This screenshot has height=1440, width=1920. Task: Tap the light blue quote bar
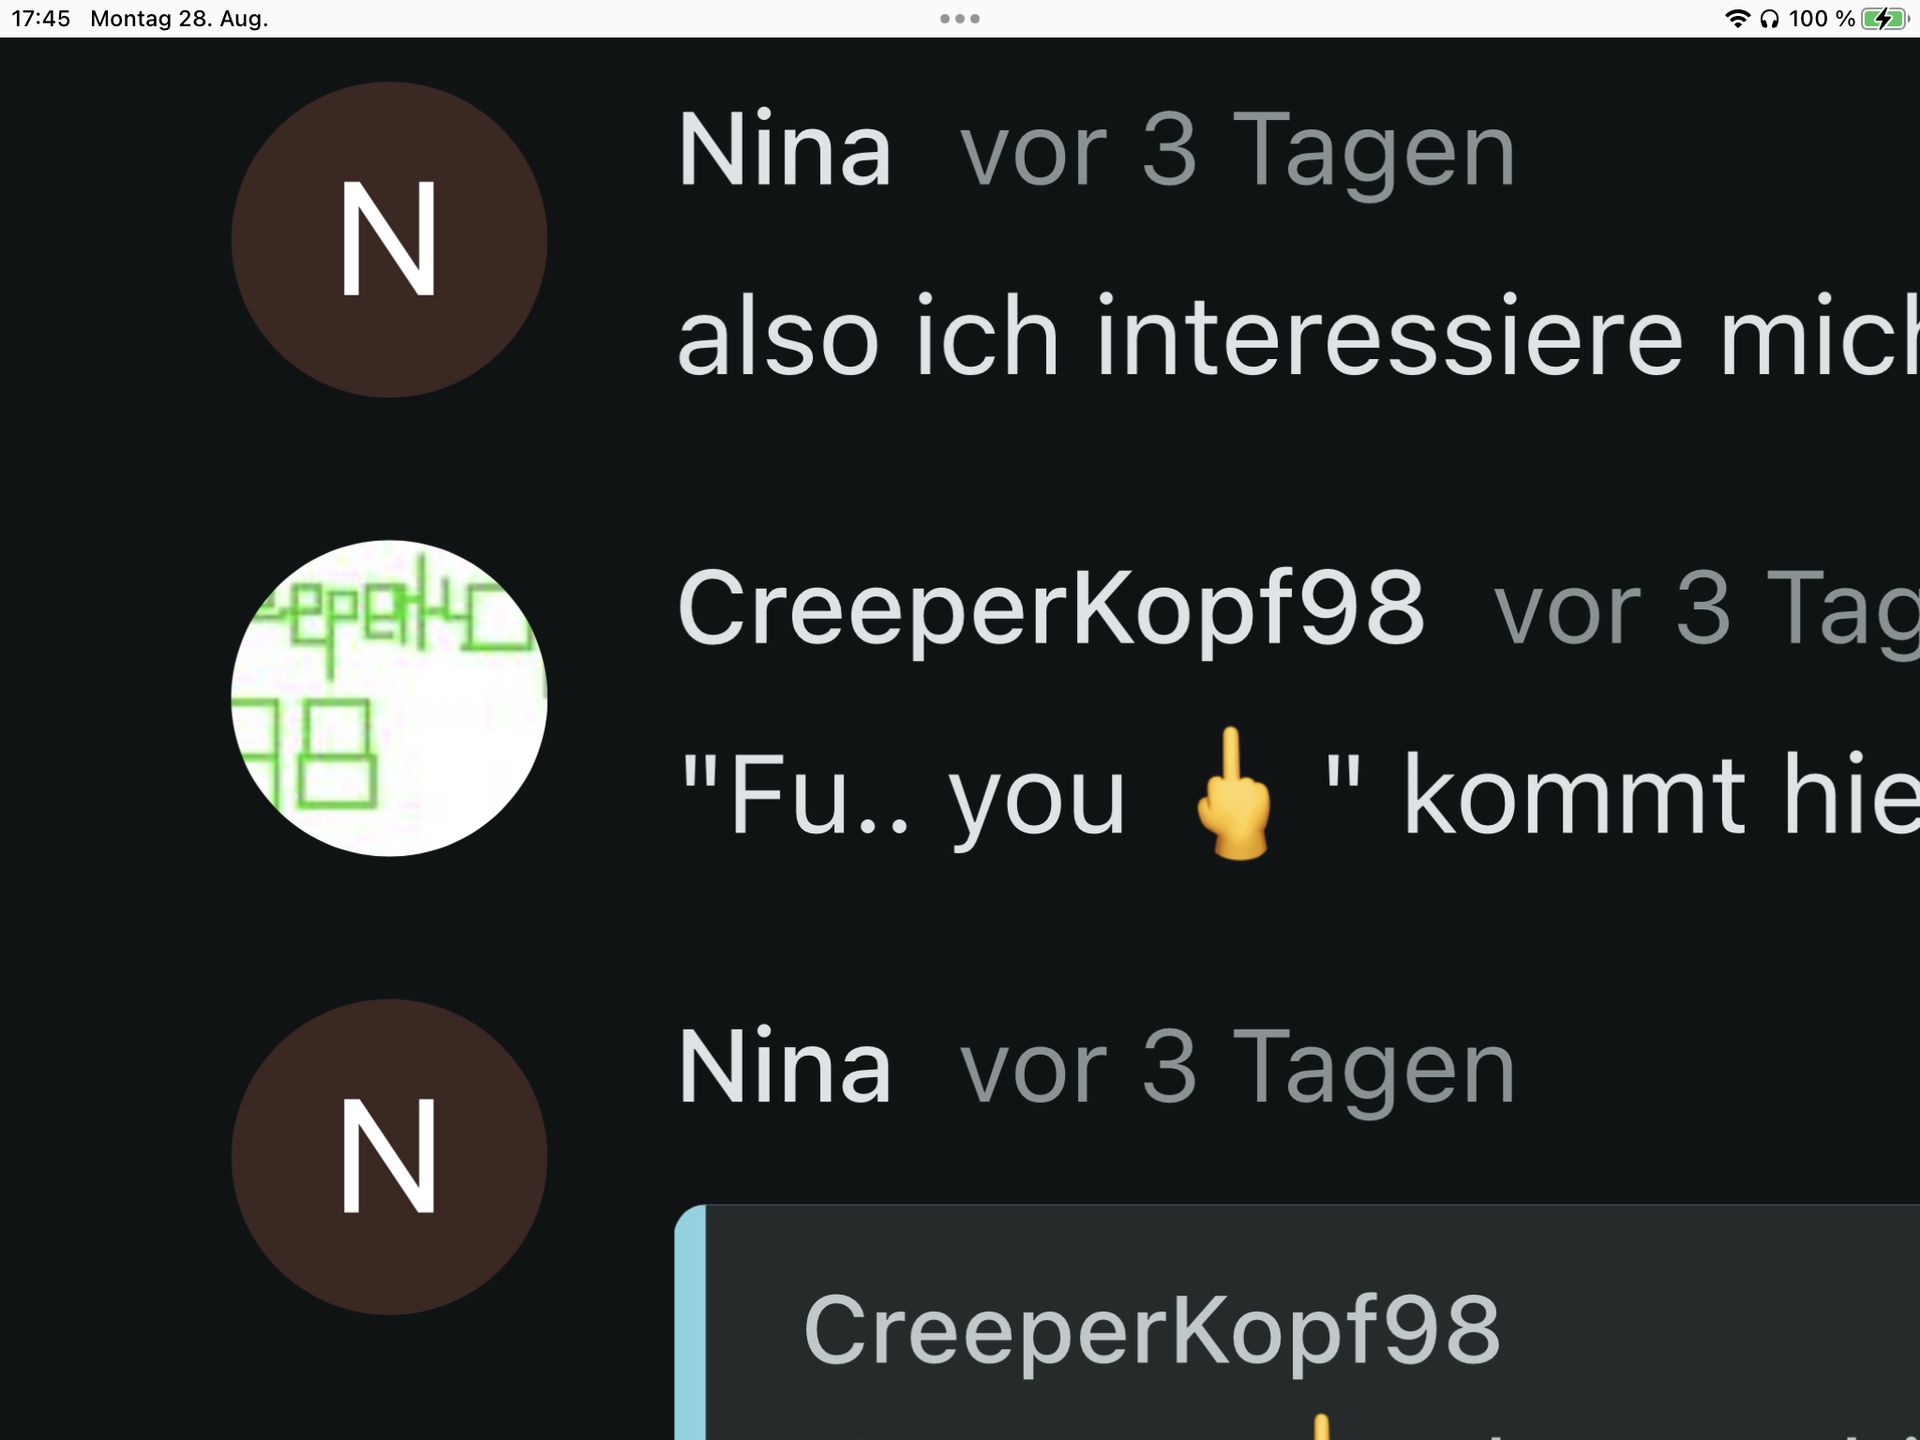(691, 1322)
